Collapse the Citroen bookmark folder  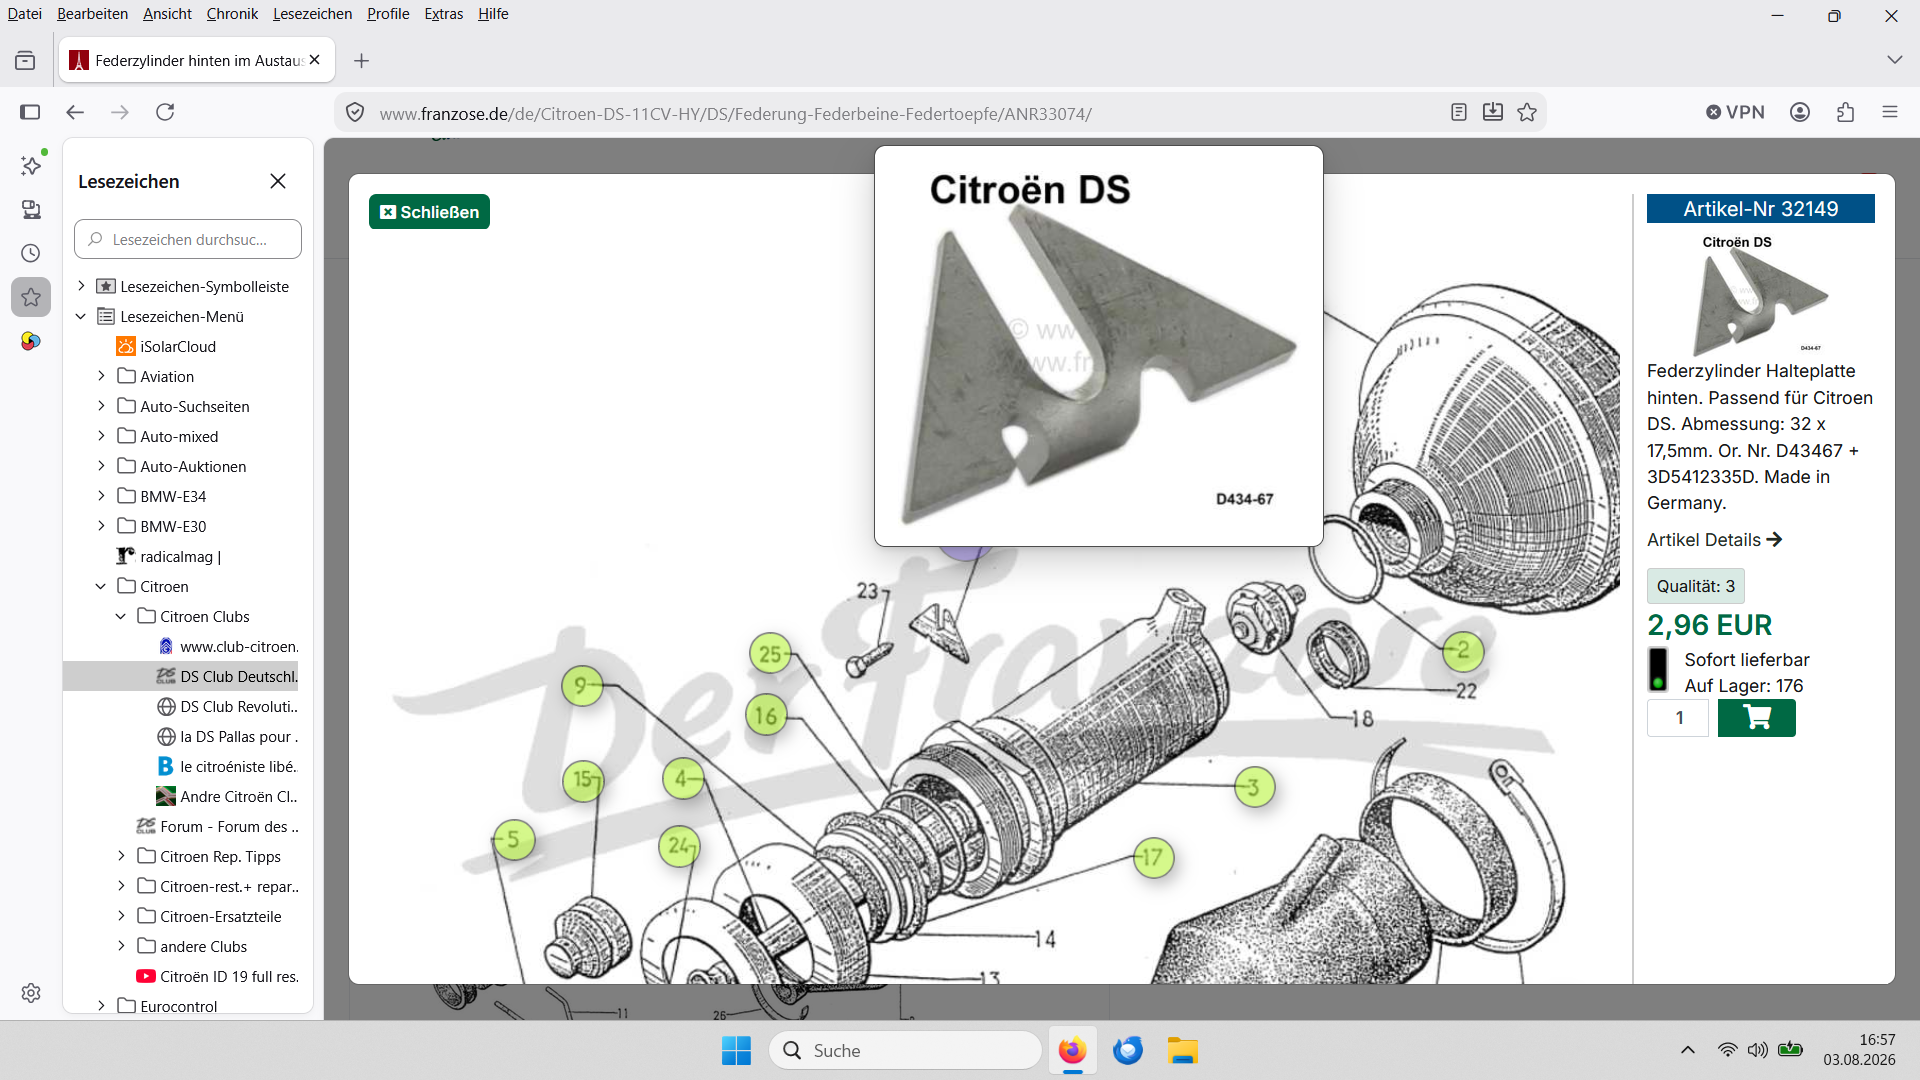tap(101, 586)
